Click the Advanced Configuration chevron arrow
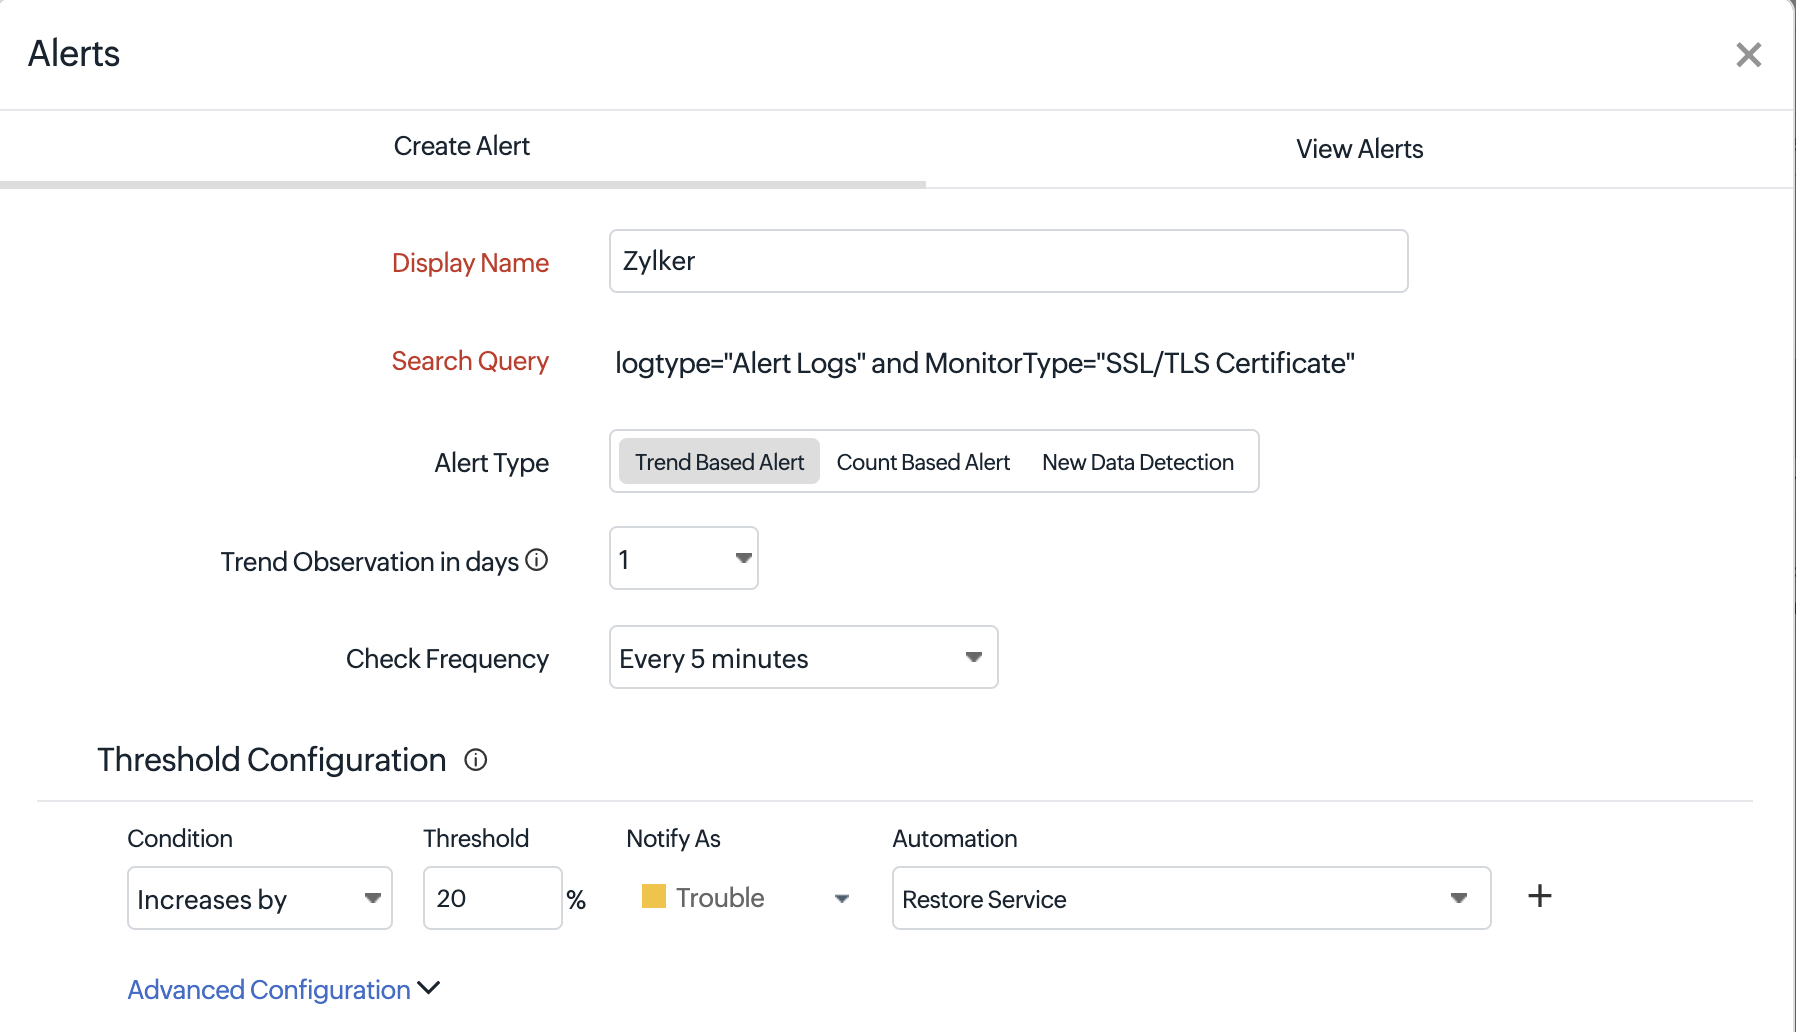Image resolution: width=1796 pixels, height=1032 pixels. [429, 988]
